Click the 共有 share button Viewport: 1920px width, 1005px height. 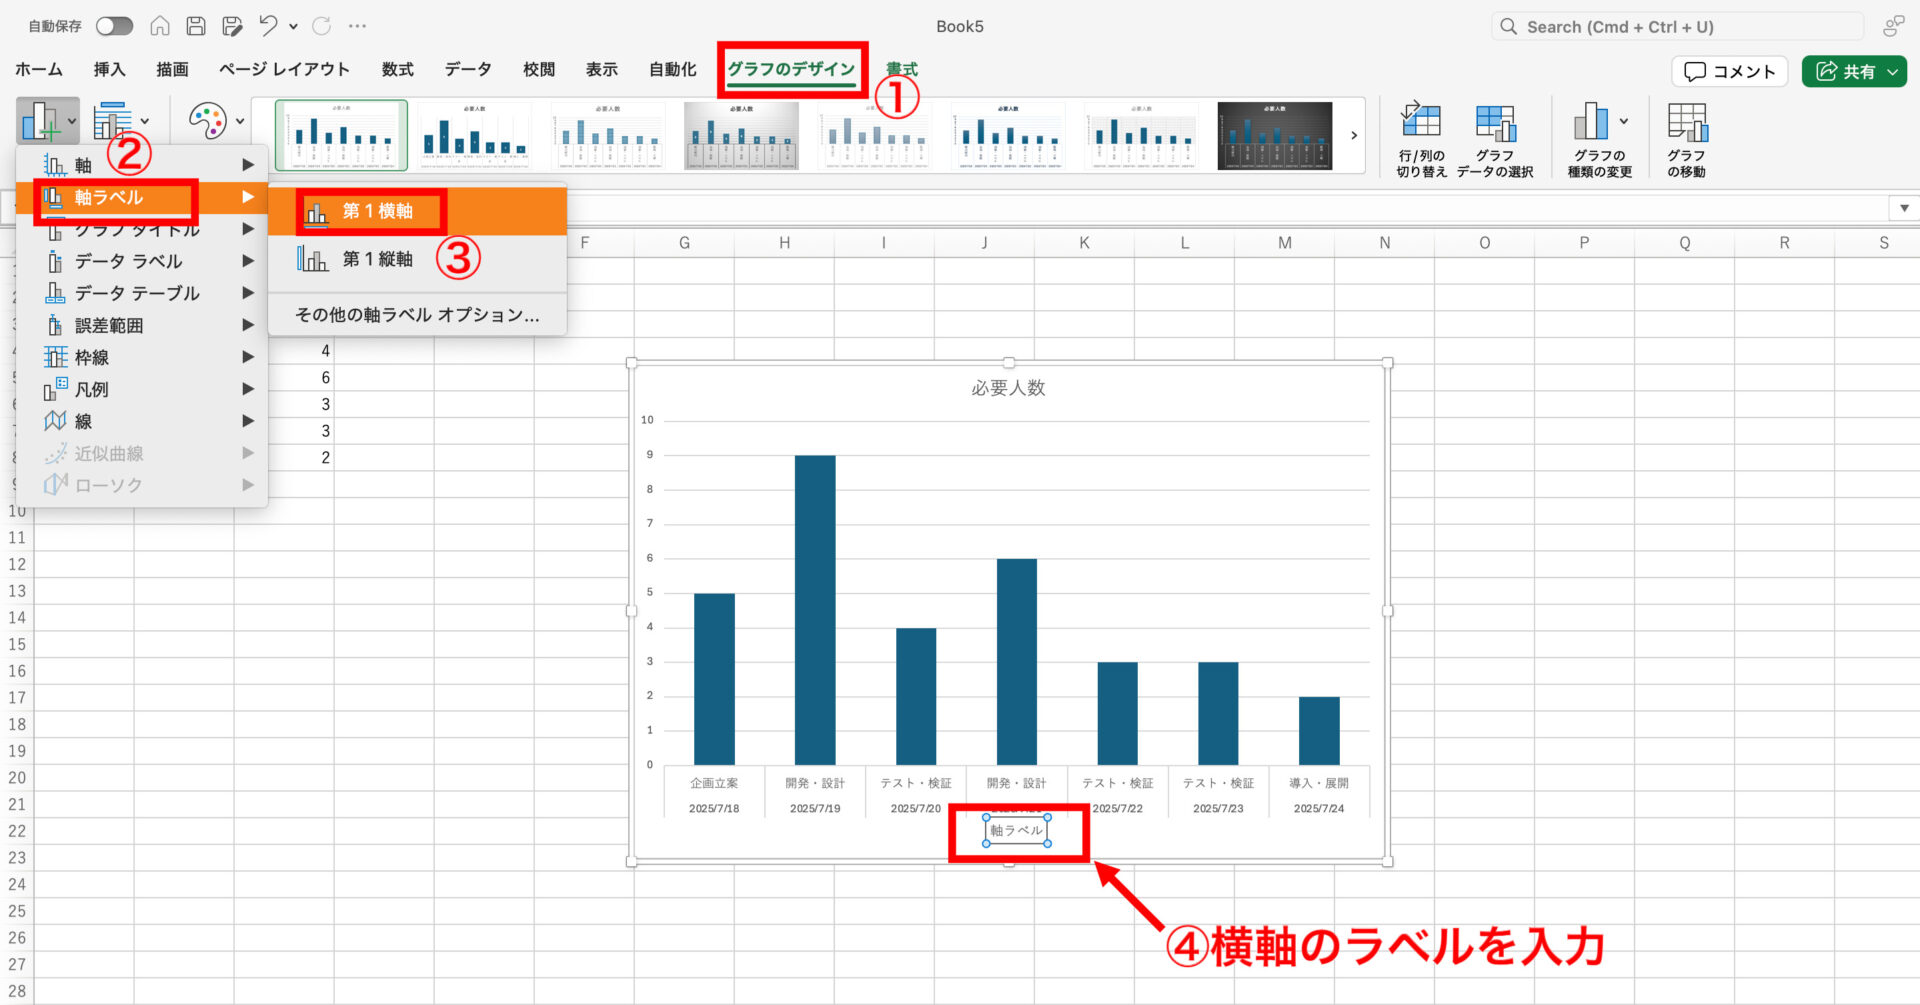(1854, 71)
